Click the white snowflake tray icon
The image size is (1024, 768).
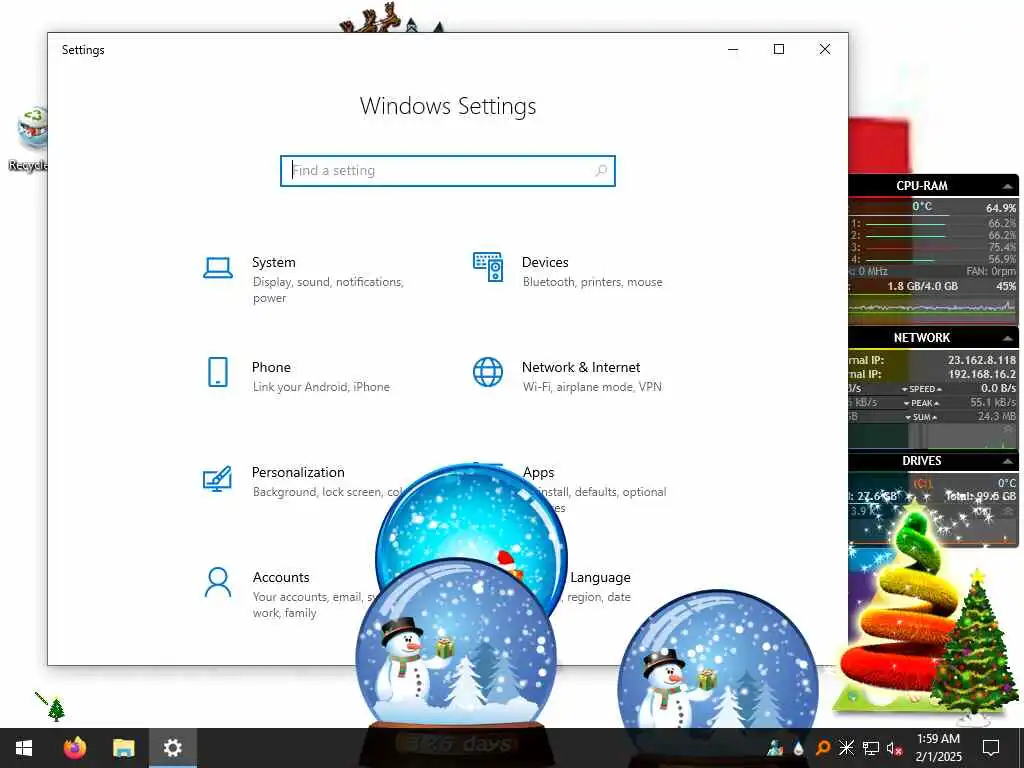pos(846,748)
